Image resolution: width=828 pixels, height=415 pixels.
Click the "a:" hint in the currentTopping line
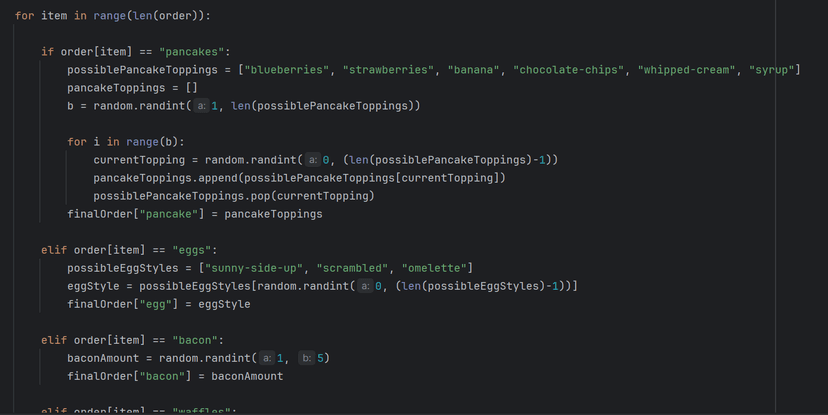[312, 160]
